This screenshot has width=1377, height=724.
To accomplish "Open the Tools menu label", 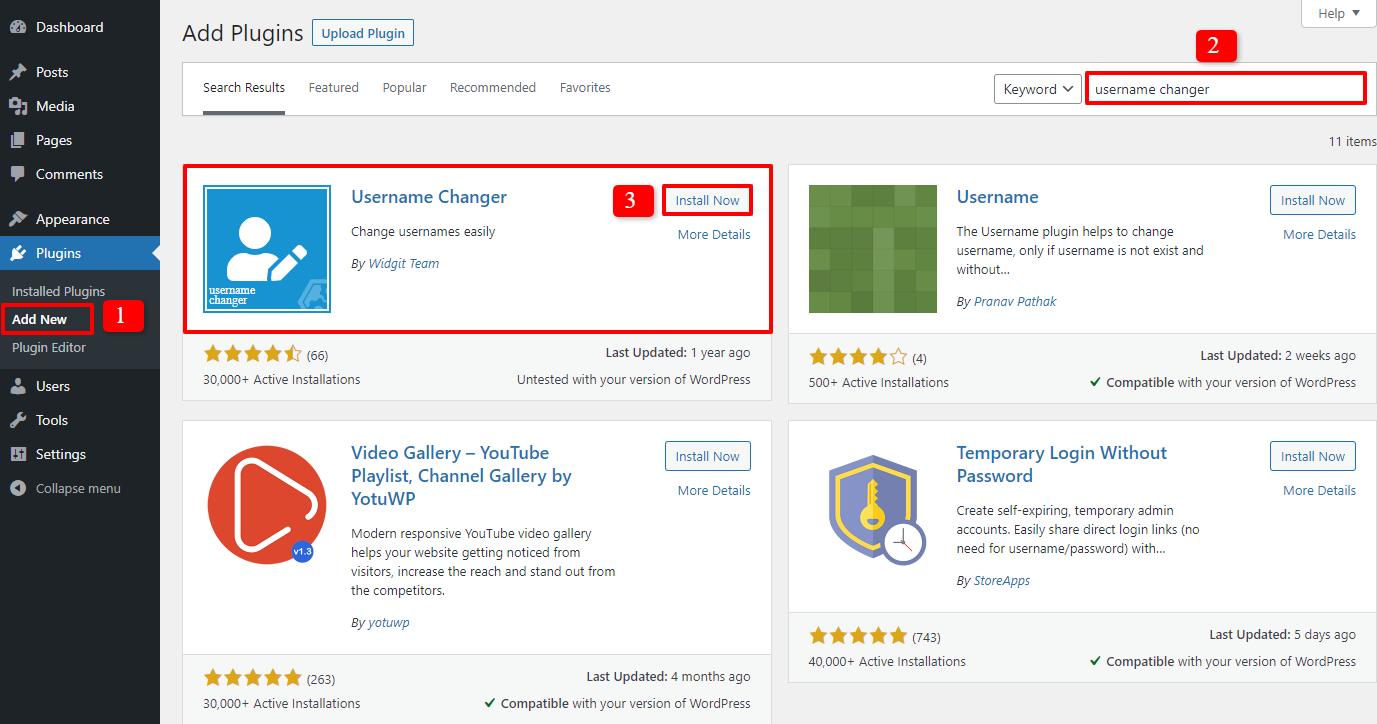I will tap(52, 420).
